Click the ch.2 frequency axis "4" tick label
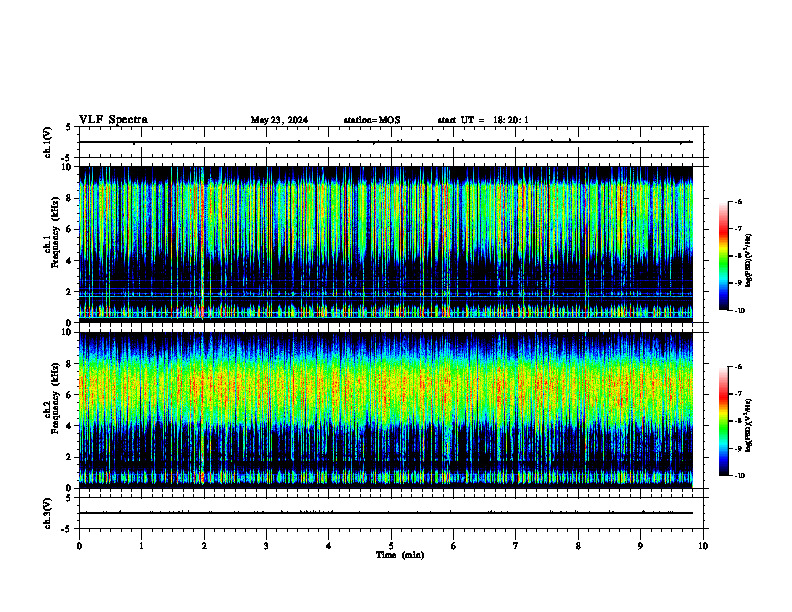The image size is (792, 612). [x=70, y=426]
